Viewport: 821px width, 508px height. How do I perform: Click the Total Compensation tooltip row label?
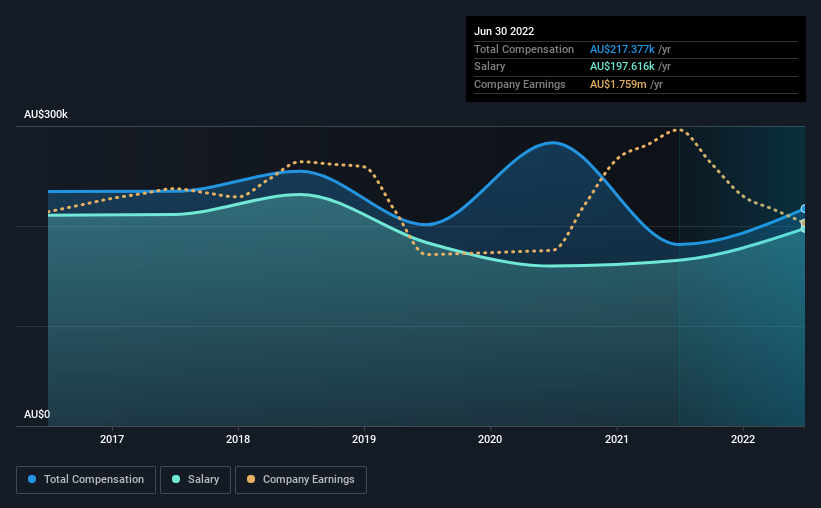(x=524, y=49)
